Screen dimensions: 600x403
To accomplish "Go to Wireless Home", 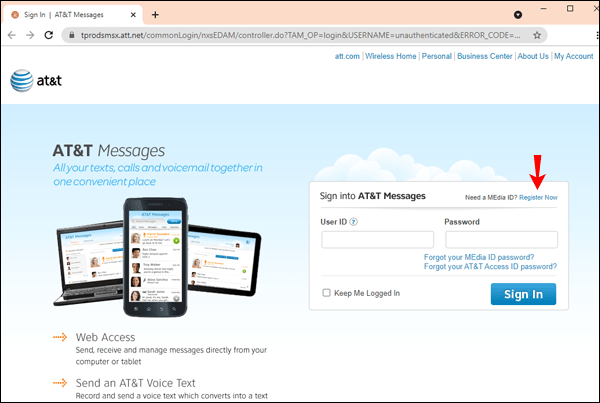I will 390,56.
